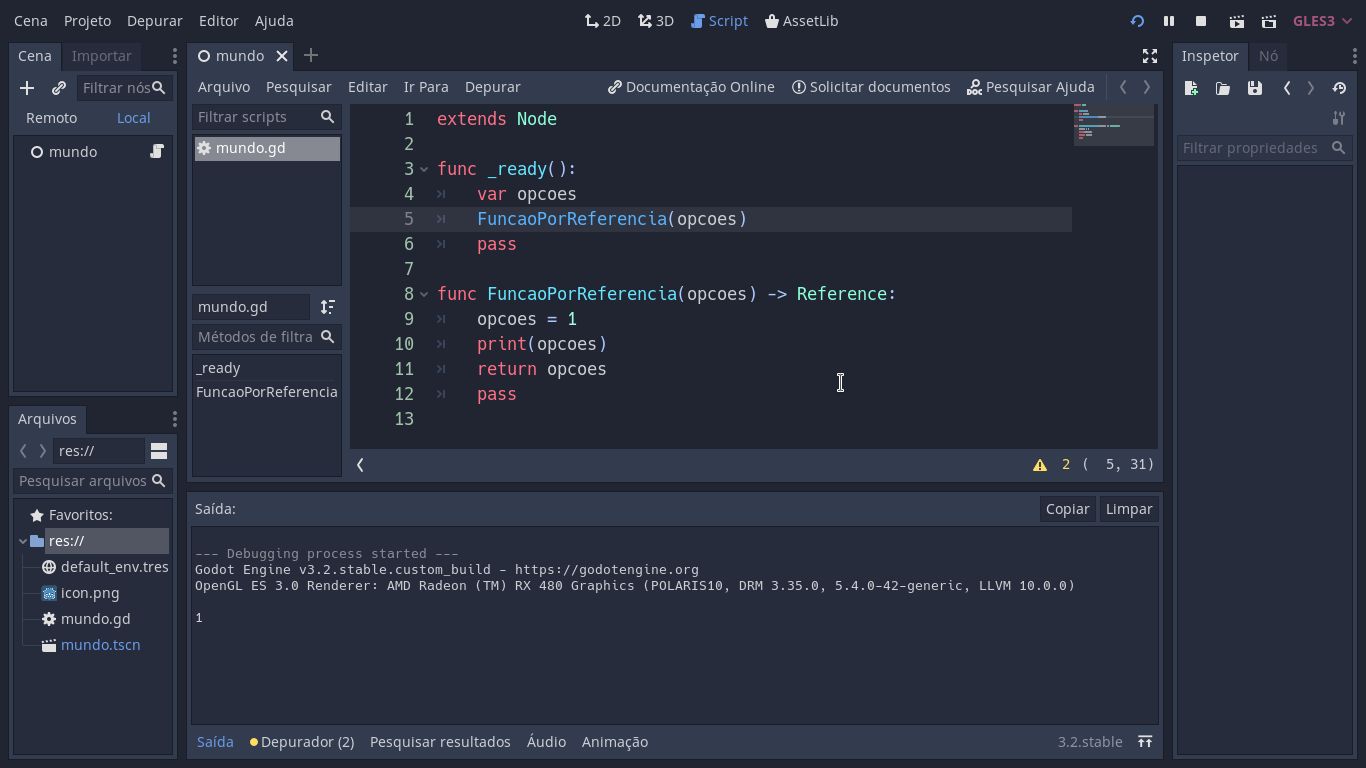Viewport: 1366px width, 768px height.
Task: Open Arquivos dock options menu
Action: 174,419
